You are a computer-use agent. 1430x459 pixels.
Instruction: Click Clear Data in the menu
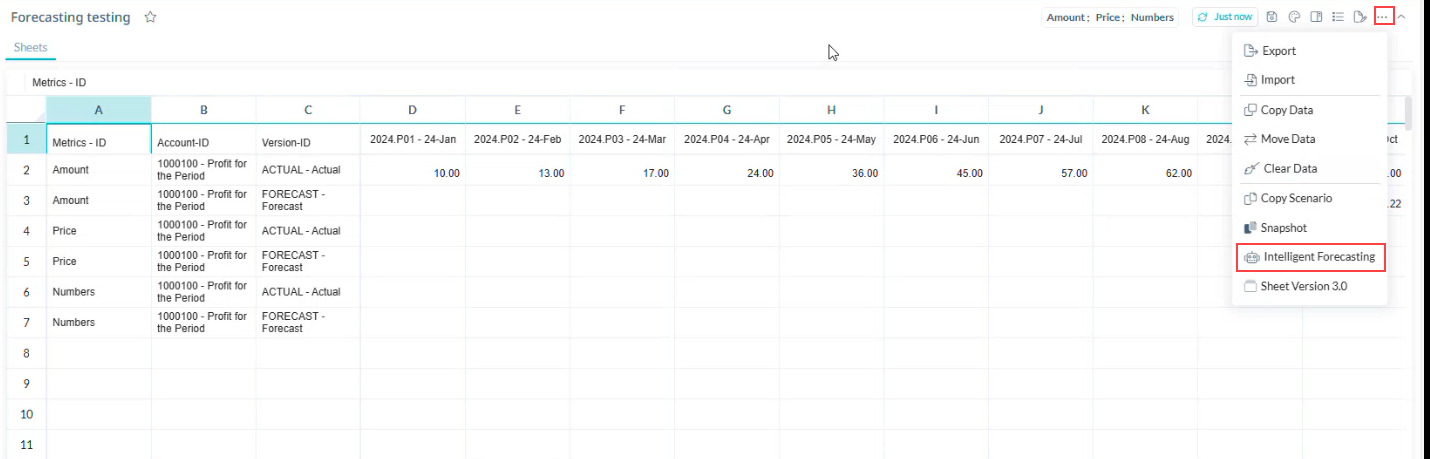pyautogui.click(x=1288, y=169)
